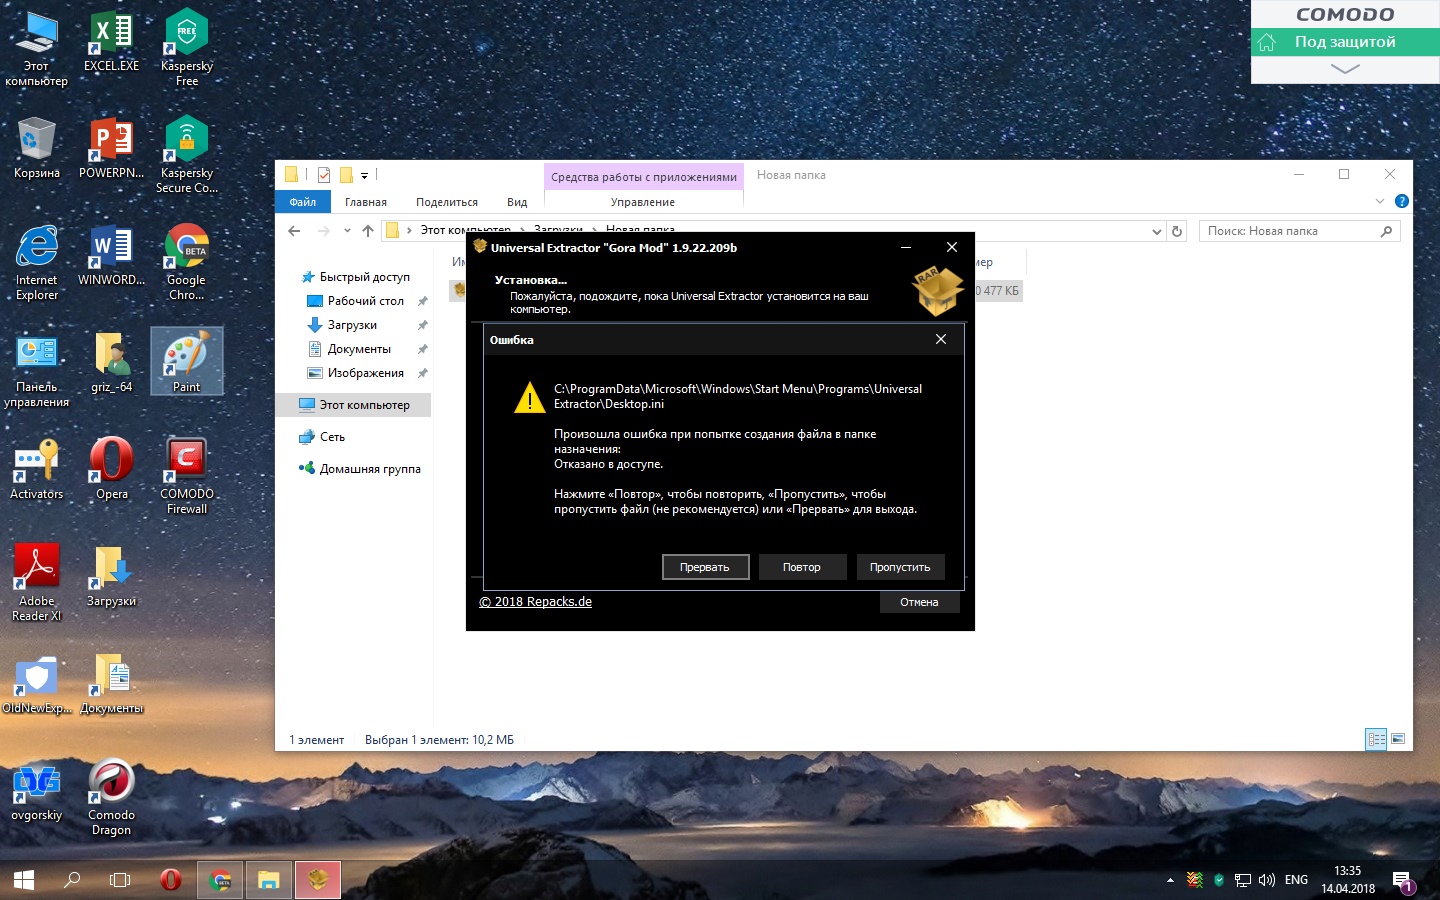Open Task View in the taskbar

(x=120, y=880)
